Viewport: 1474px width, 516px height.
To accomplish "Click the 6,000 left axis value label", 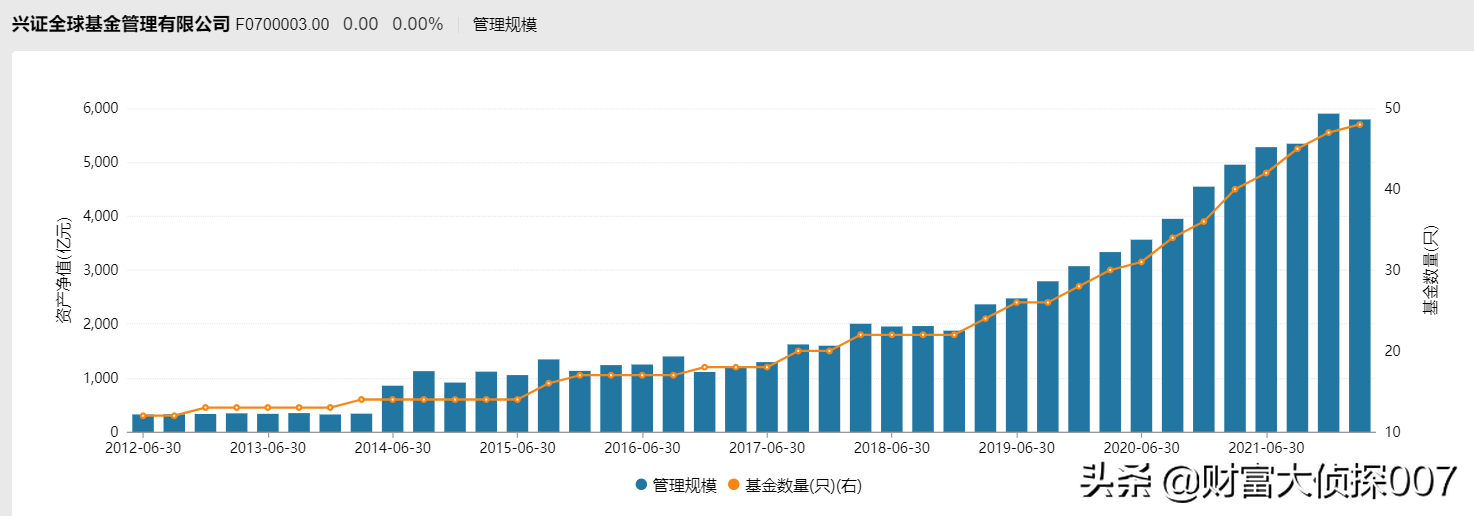I will pyautogui.click(x=98, y=108).
